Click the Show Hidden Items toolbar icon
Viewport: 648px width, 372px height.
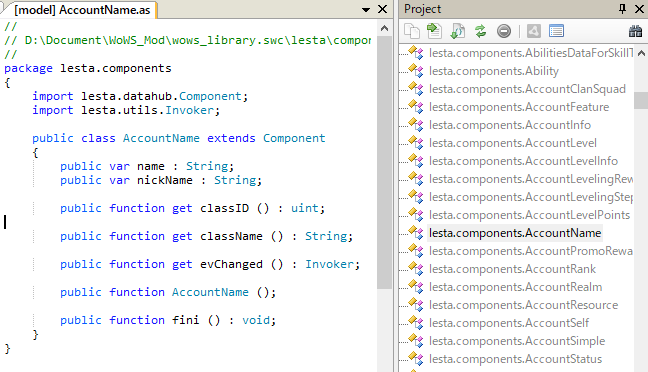click(412, 31)
